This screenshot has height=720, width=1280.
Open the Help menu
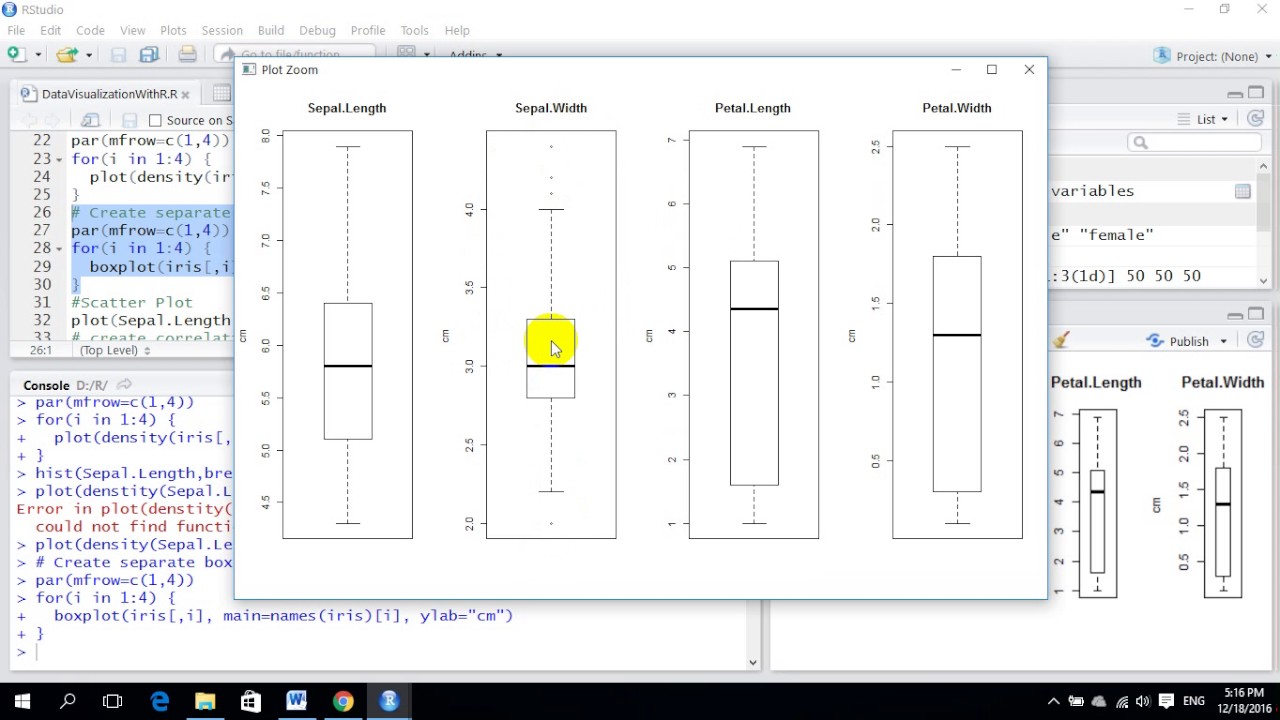click(457, 30)
